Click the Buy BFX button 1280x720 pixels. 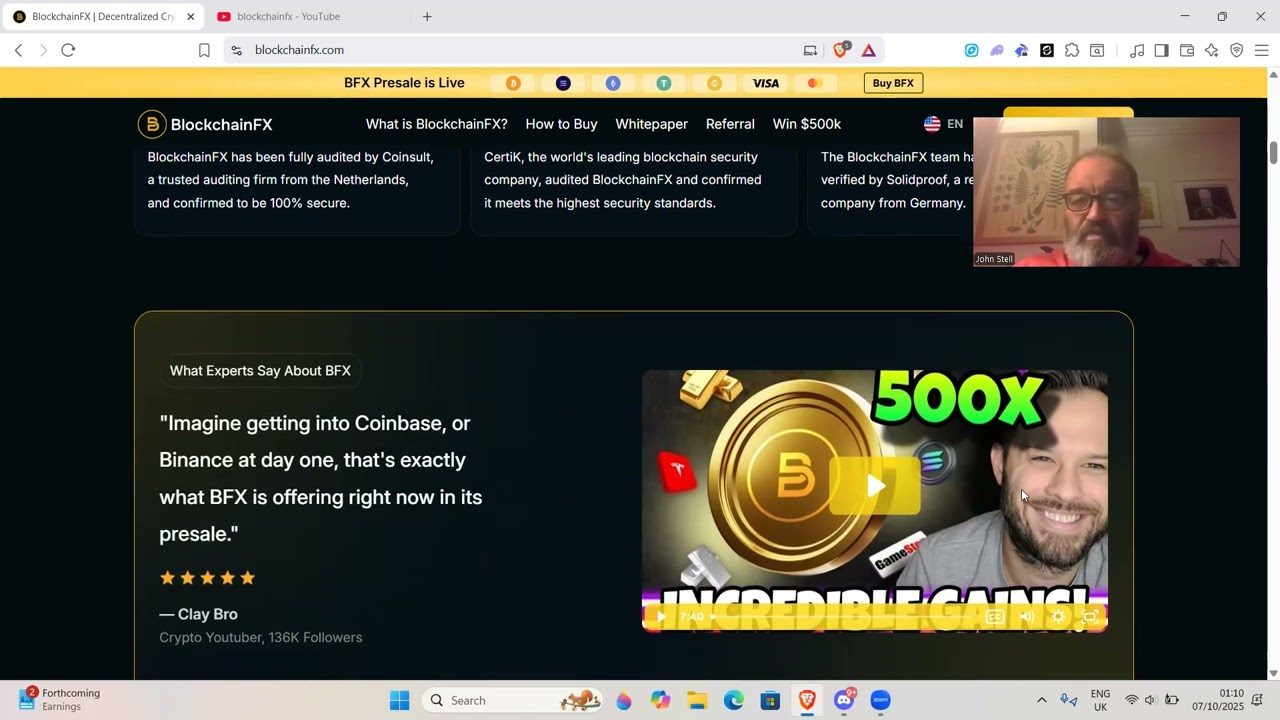(893, 83)
